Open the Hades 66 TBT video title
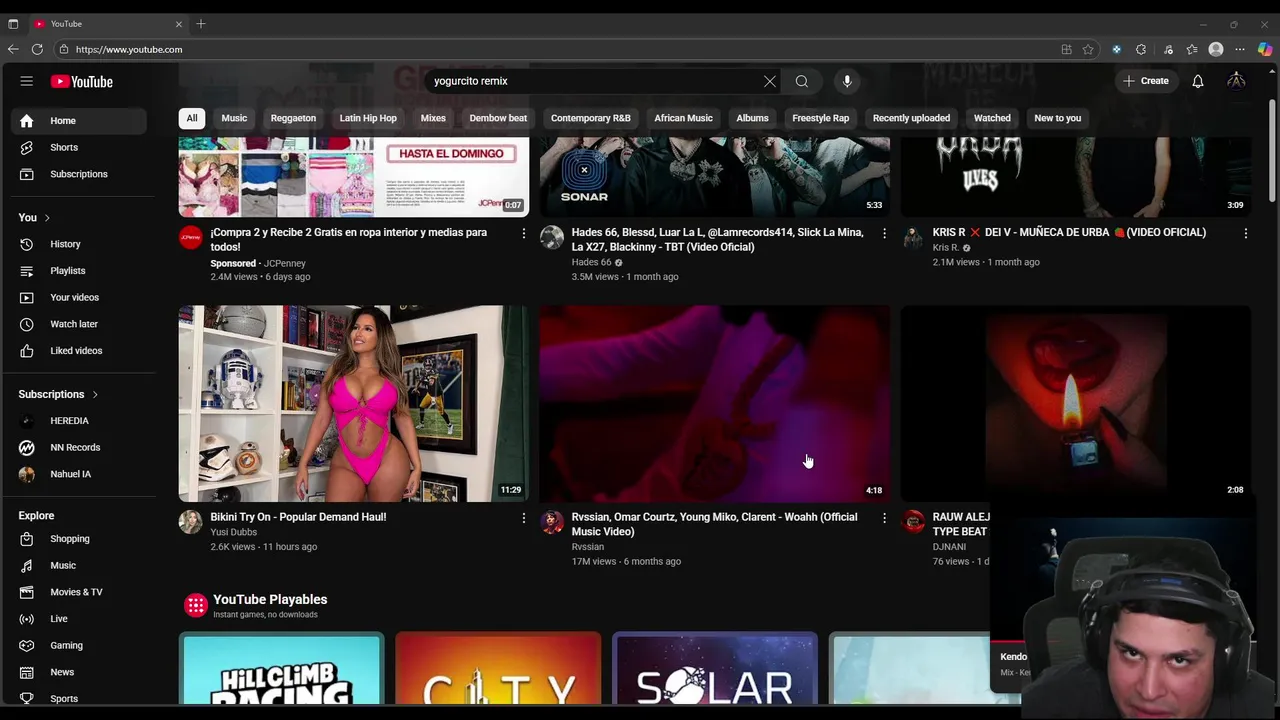The width and height of the screenshot is (1280, 720). pos(717,240)
